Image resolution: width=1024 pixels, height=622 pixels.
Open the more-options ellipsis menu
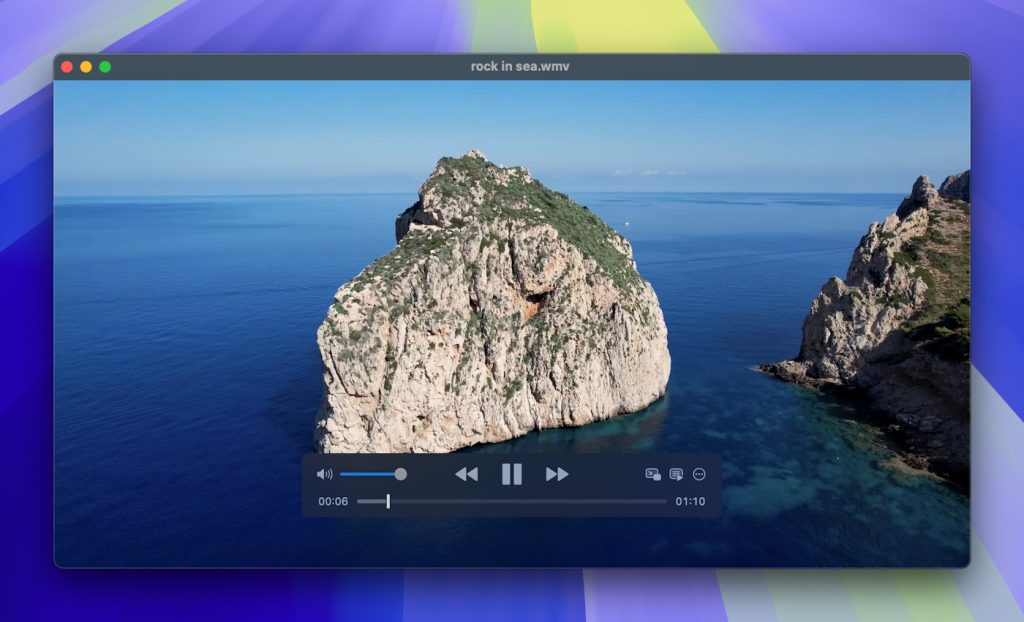700,473
